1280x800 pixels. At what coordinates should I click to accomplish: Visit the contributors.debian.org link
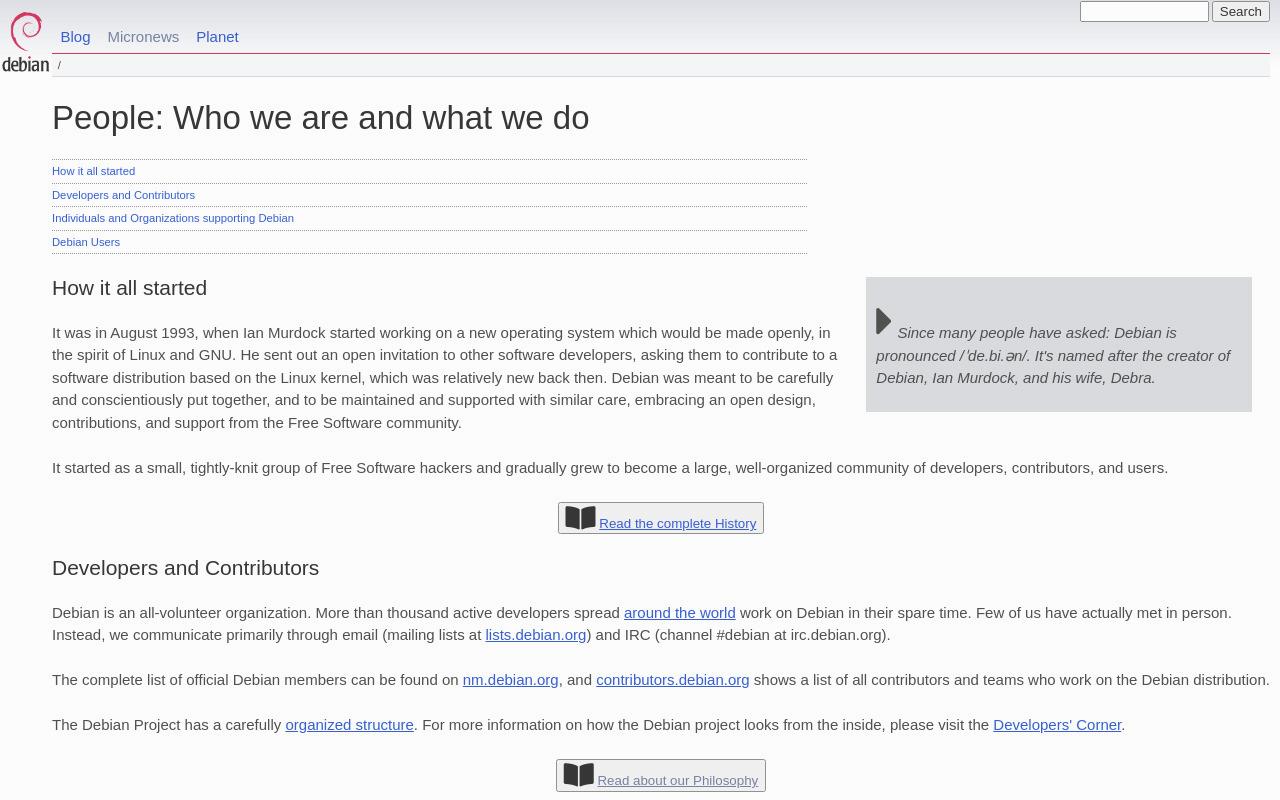point(672,680)
